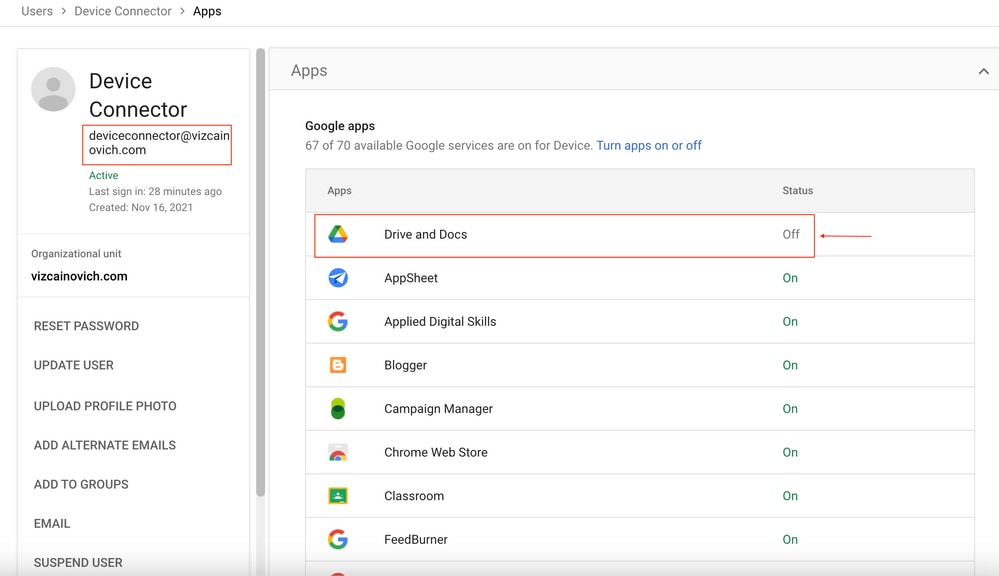Click the Organizational unit label
This screenshot has width=999, height=576.
76,254
